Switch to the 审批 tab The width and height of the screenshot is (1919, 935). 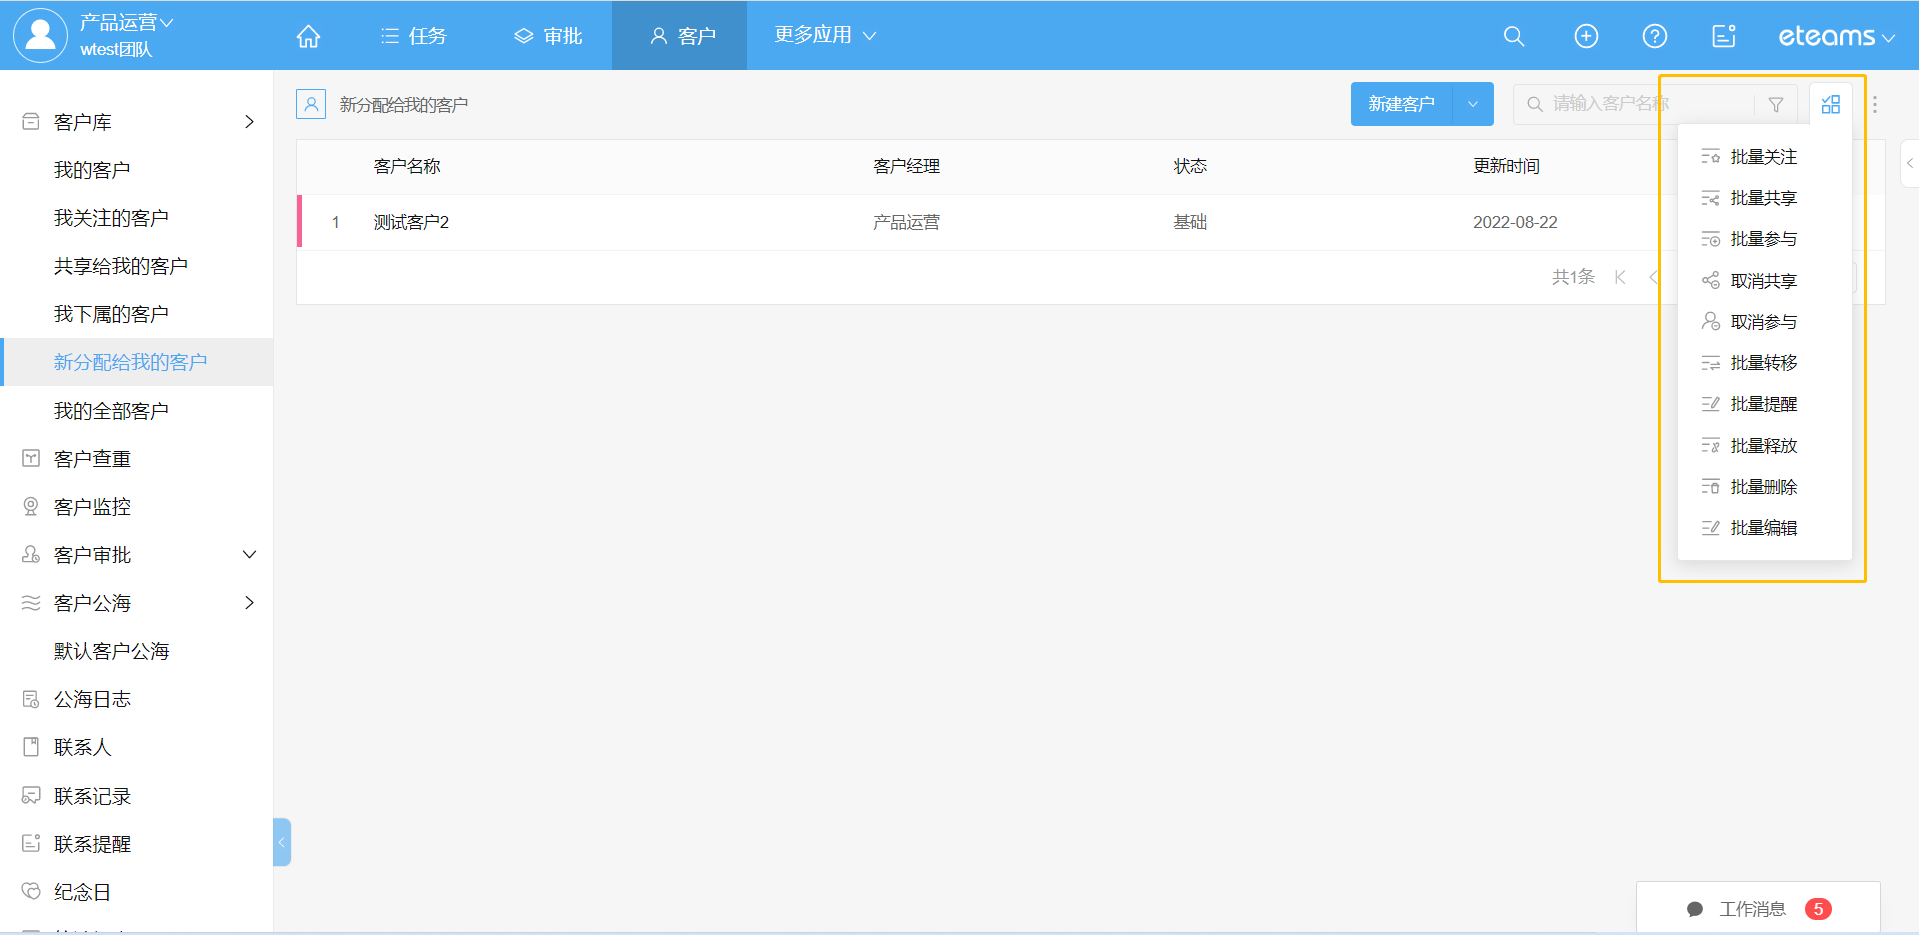(x=548, y=36)
